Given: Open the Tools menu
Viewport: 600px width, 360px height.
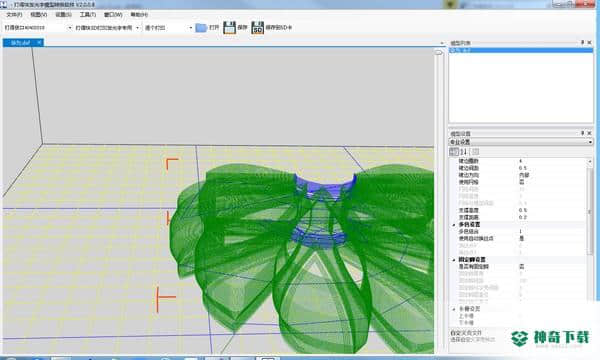Looking at the screenshot, I should tap(88, 15).
